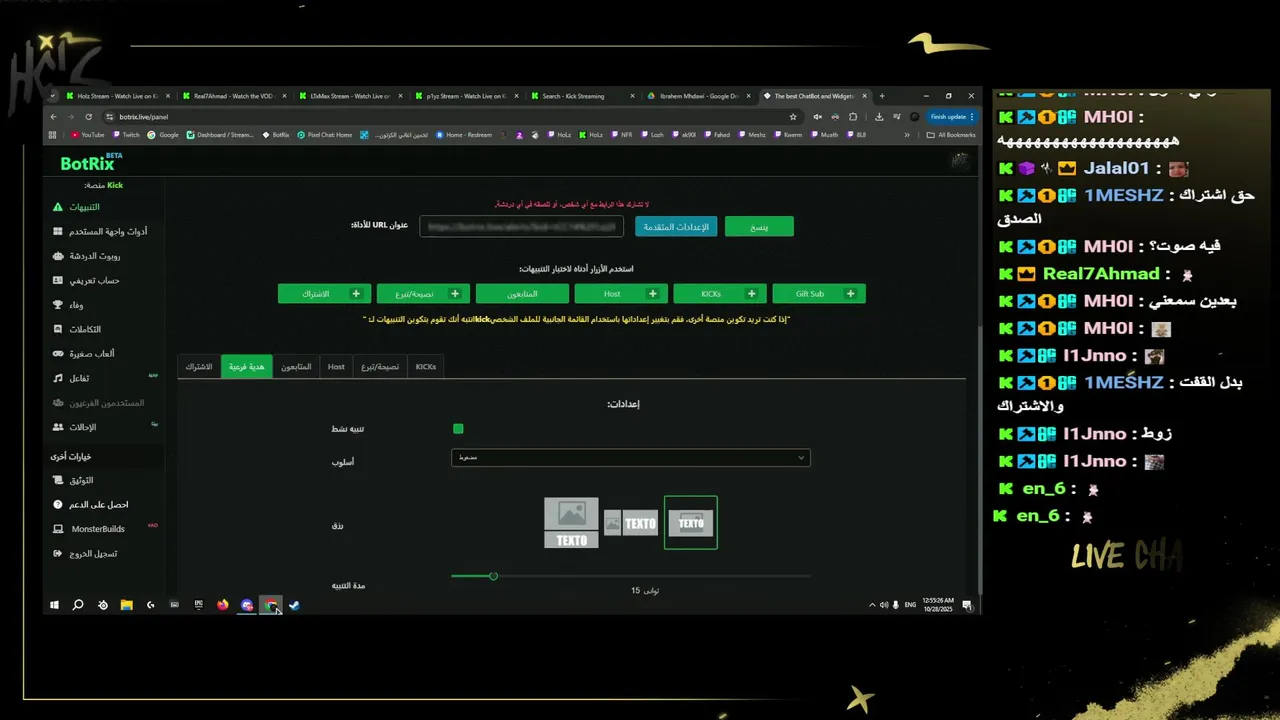The width and height of the screenshot is (1280, 720).
Task: Switch to the KICKs settings tab
Action: pos(426,367)
